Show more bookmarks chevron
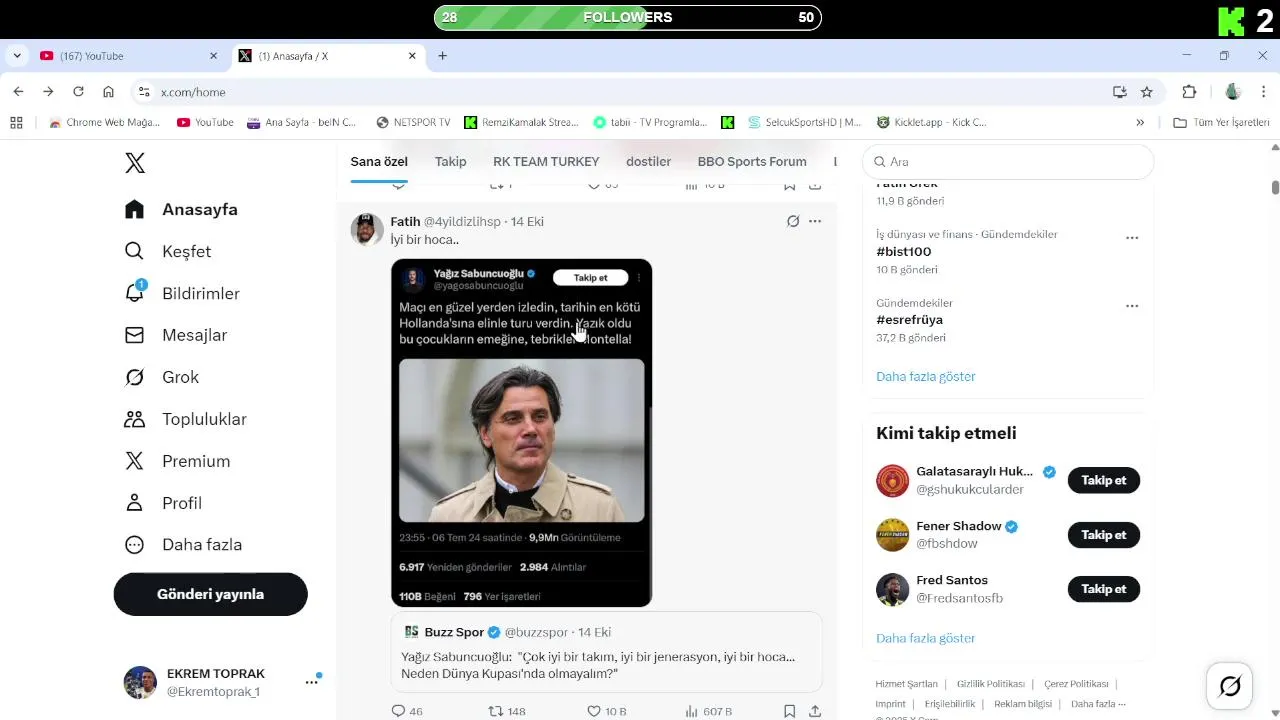The image size is (1280, 720). (1140, 122)
